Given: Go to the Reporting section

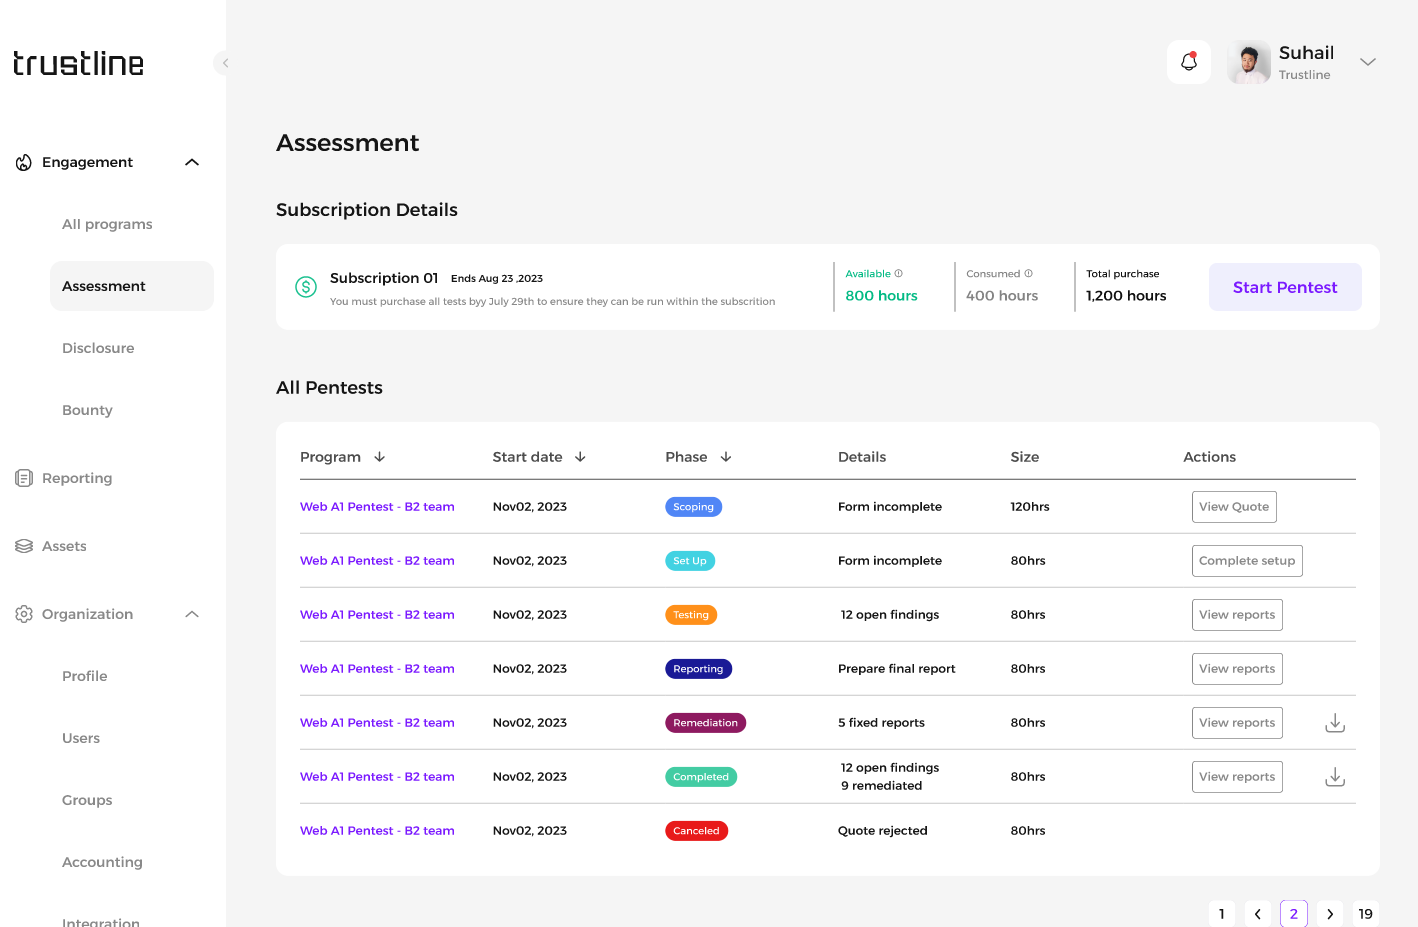Looking at the screenshot, I should [x=77, y=478].
